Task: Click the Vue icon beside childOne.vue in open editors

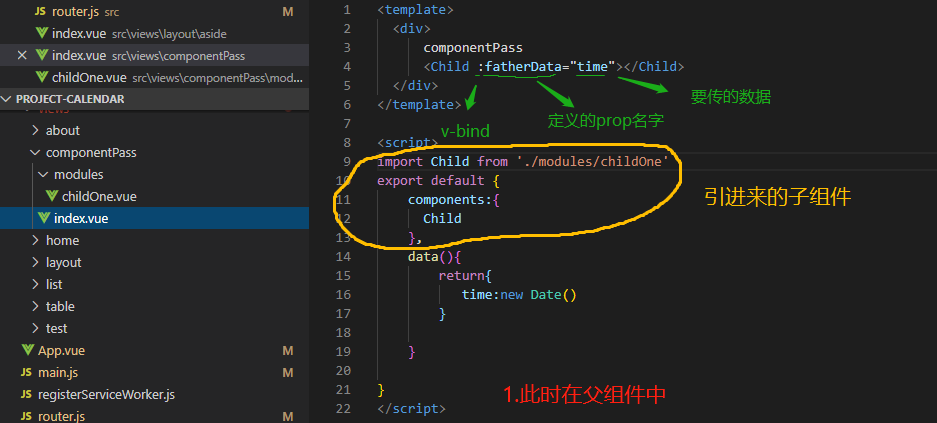Action: tap(42, 78)
